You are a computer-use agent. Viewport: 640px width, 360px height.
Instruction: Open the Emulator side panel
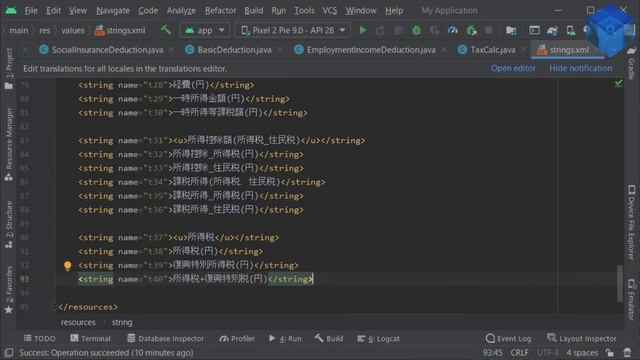coord(631,300)
